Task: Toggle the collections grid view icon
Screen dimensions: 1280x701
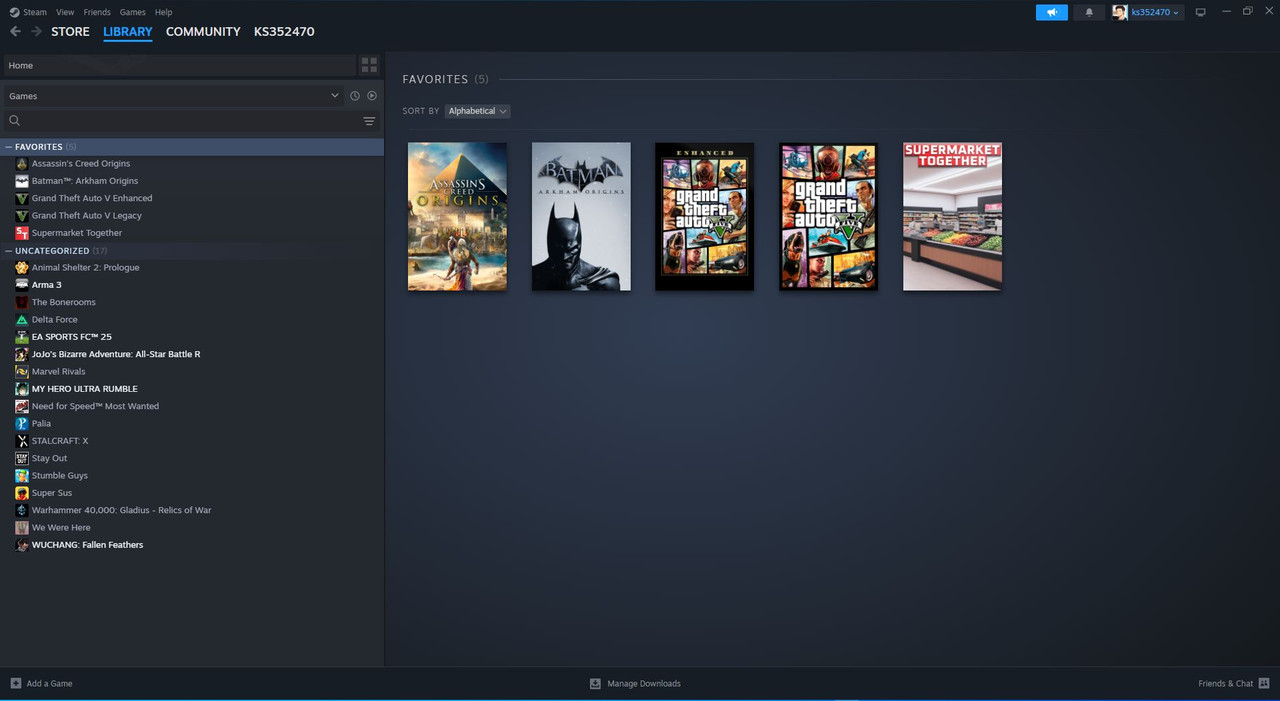Action: [369, 65]
